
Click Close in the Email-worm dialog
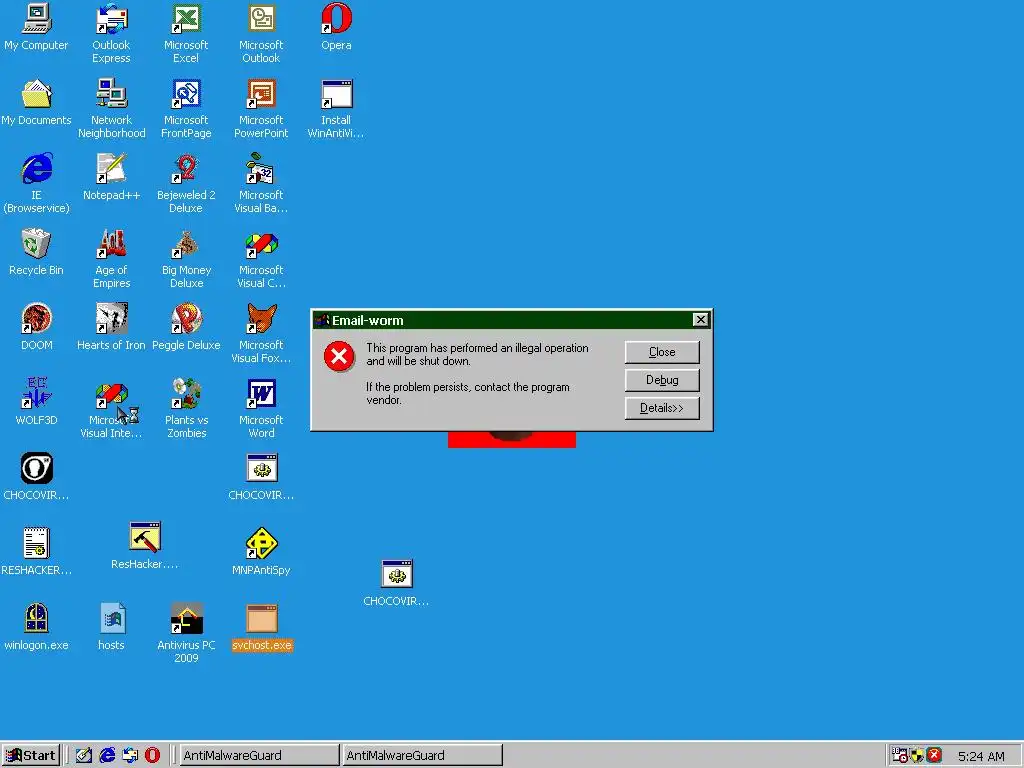[x=662, y=352]
